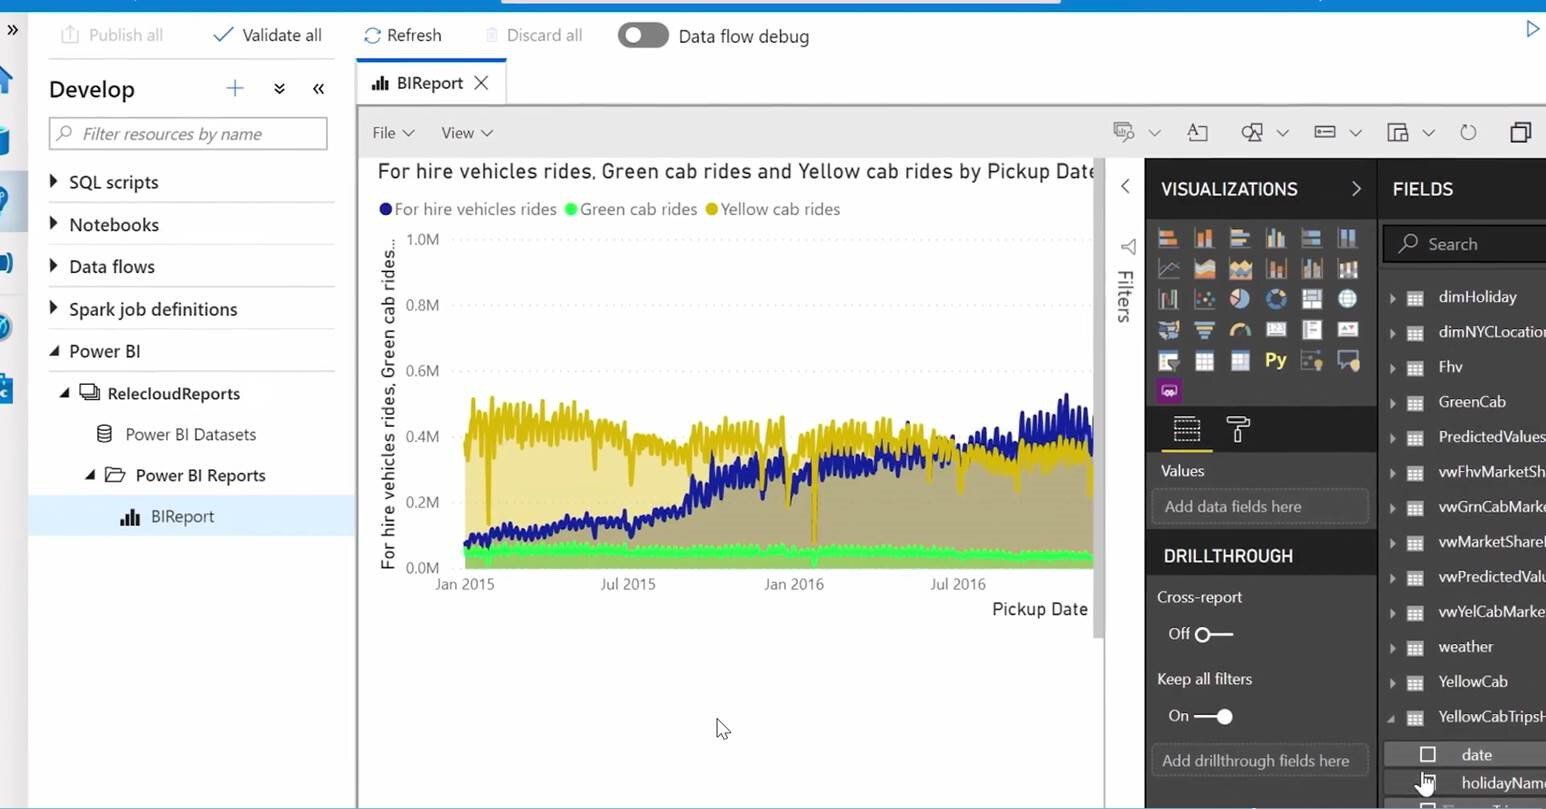Select the Stacked bar chart visualization

click(1168, 238)
